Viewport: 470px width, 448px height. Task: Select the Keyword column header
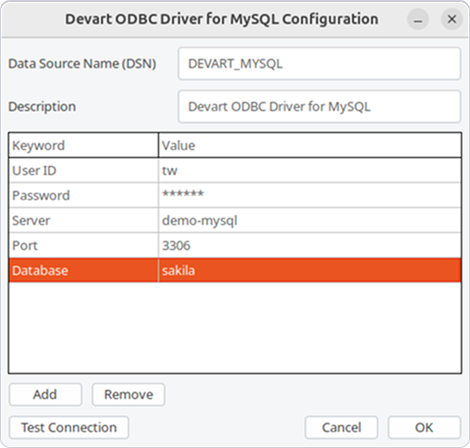click(83, 145)
